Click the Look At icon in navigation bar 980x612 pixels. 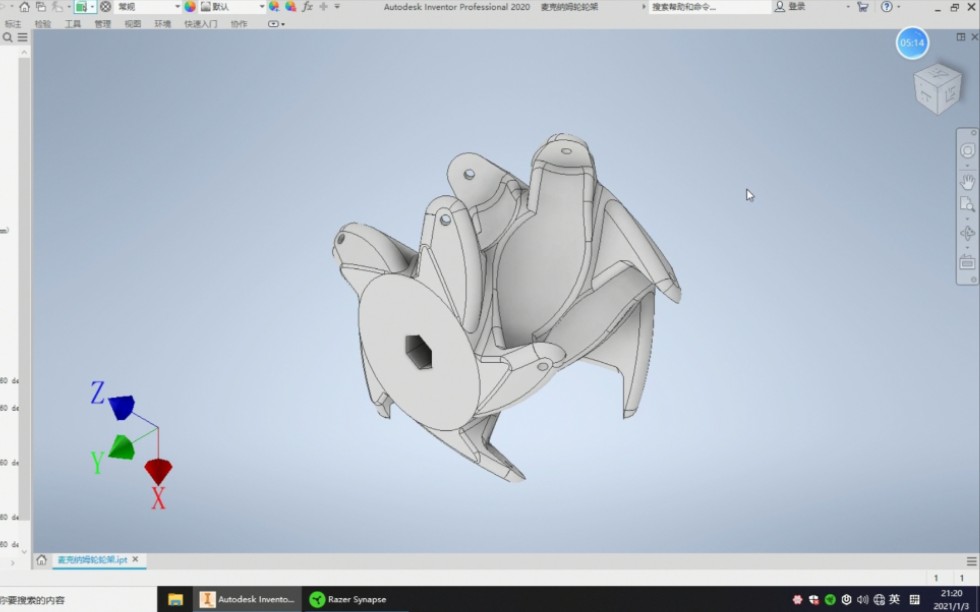pyautogui.click(x=968, y=262)
